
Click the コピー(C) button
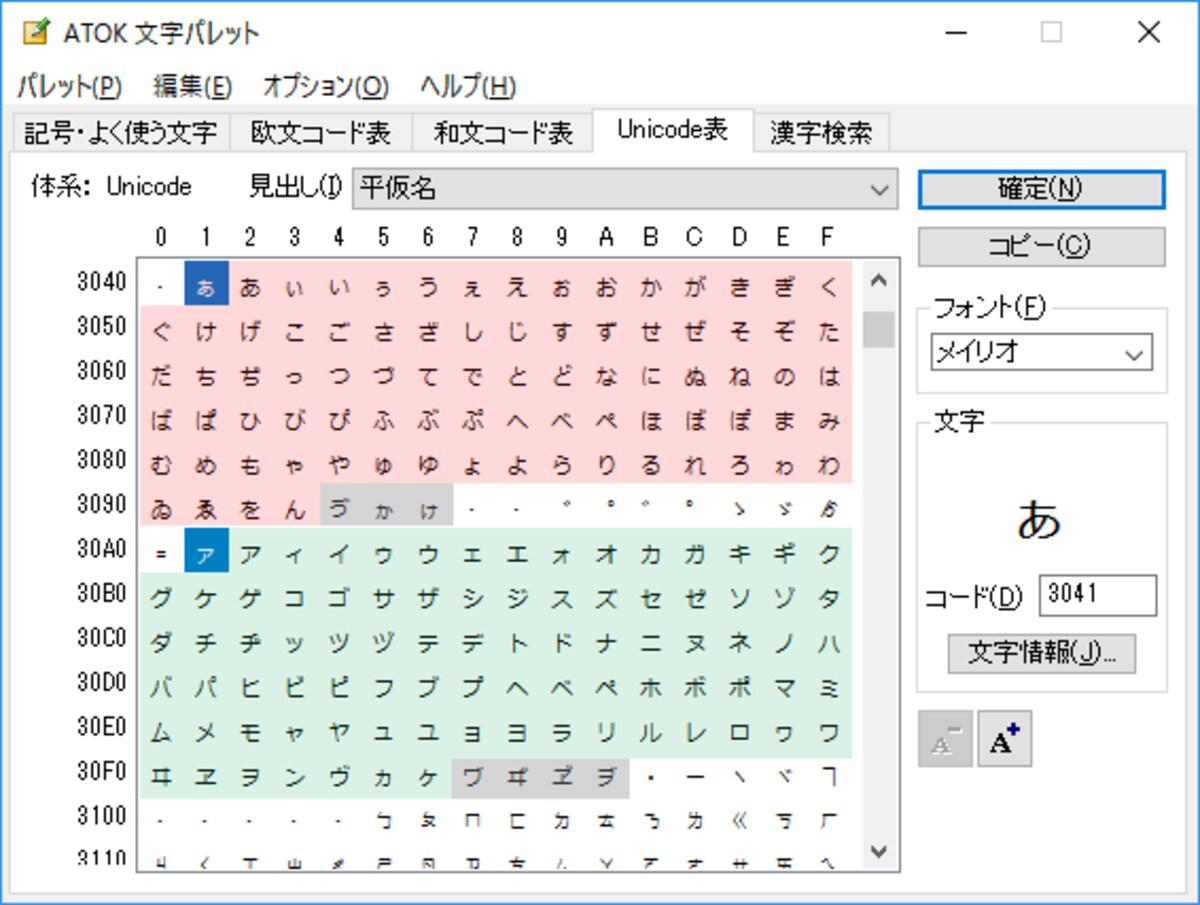1041,247
